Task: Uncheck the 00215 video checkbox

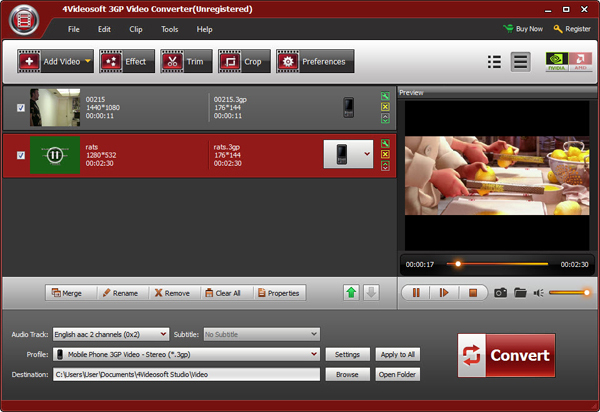Action: click(21, 108)
